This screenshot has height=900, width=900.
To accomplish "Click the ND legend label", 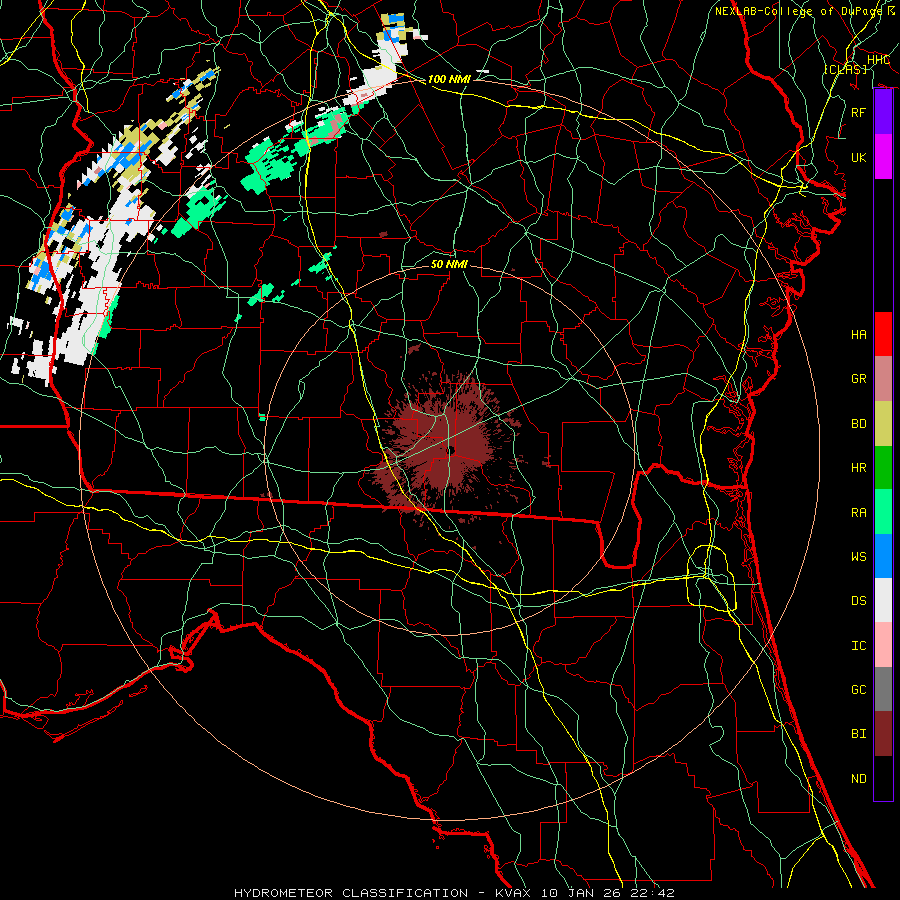I will 859,779.
